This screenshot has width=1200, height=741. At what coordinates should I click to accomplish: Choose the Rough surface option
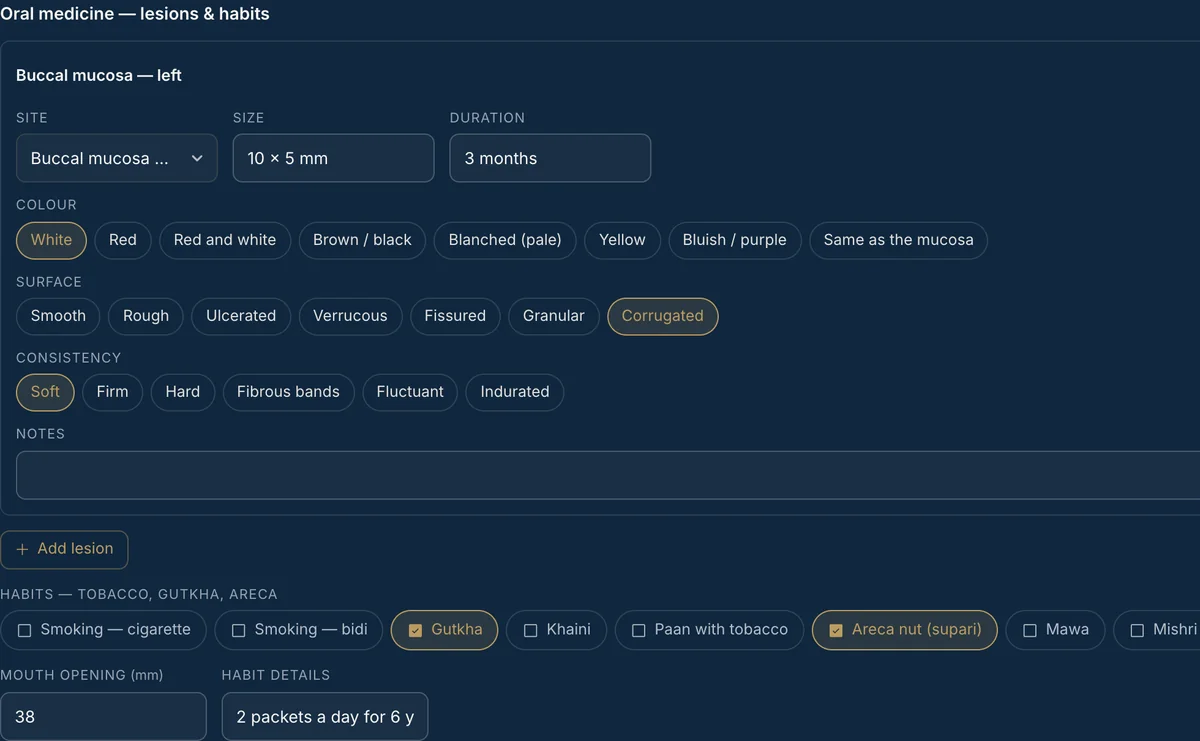146,316
